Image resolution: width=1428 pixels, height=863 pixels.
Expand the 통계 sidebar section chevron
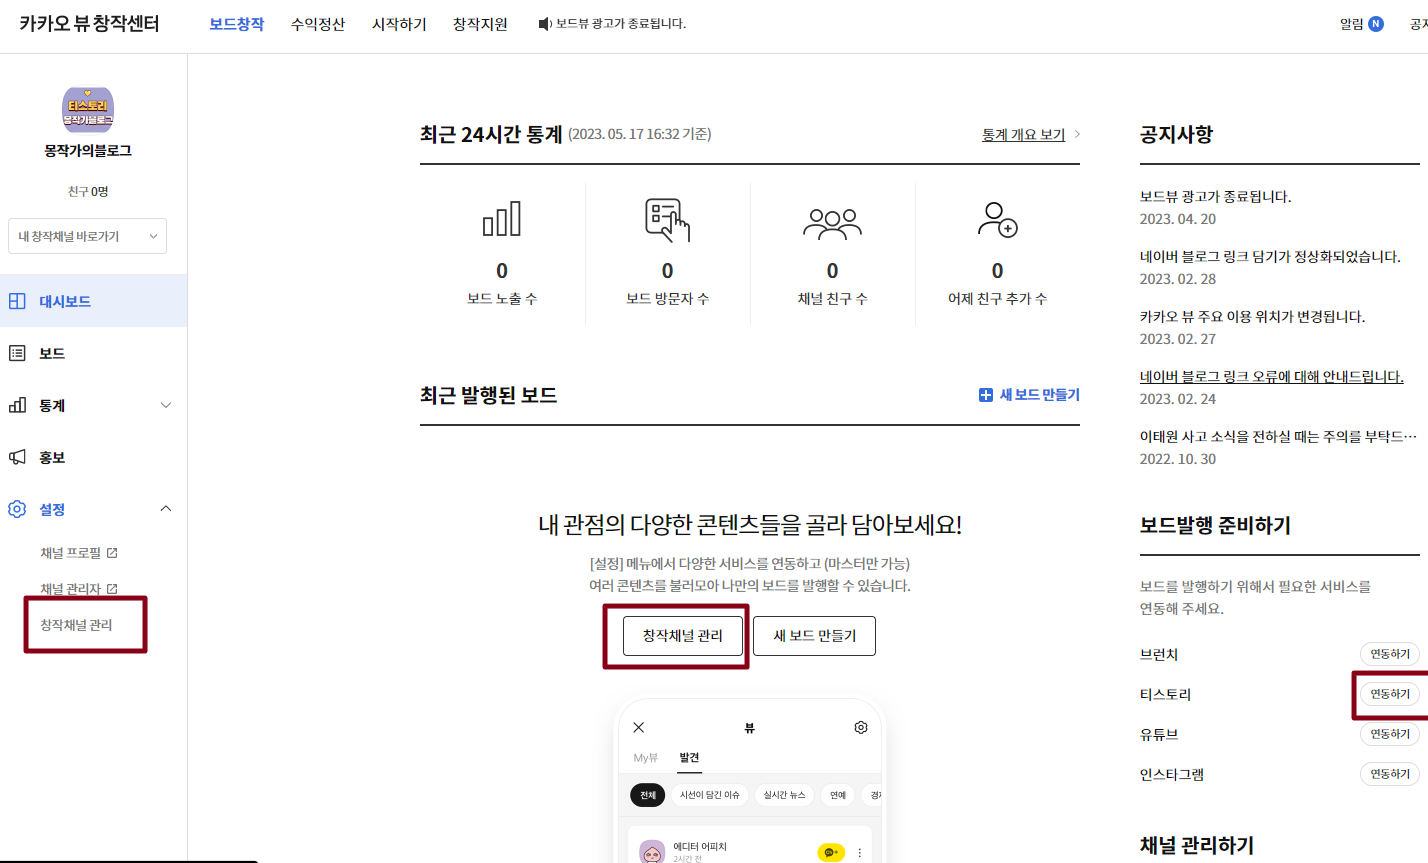(166, 405)
